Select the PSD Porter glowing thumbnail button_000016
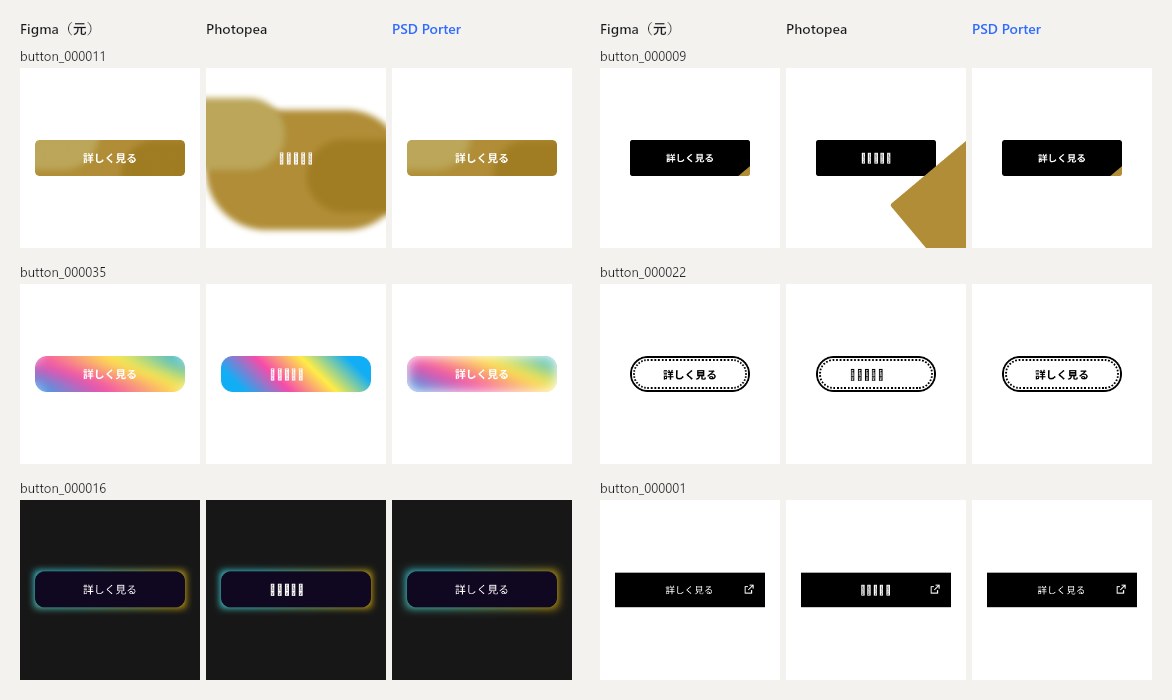 click(482, 589)
